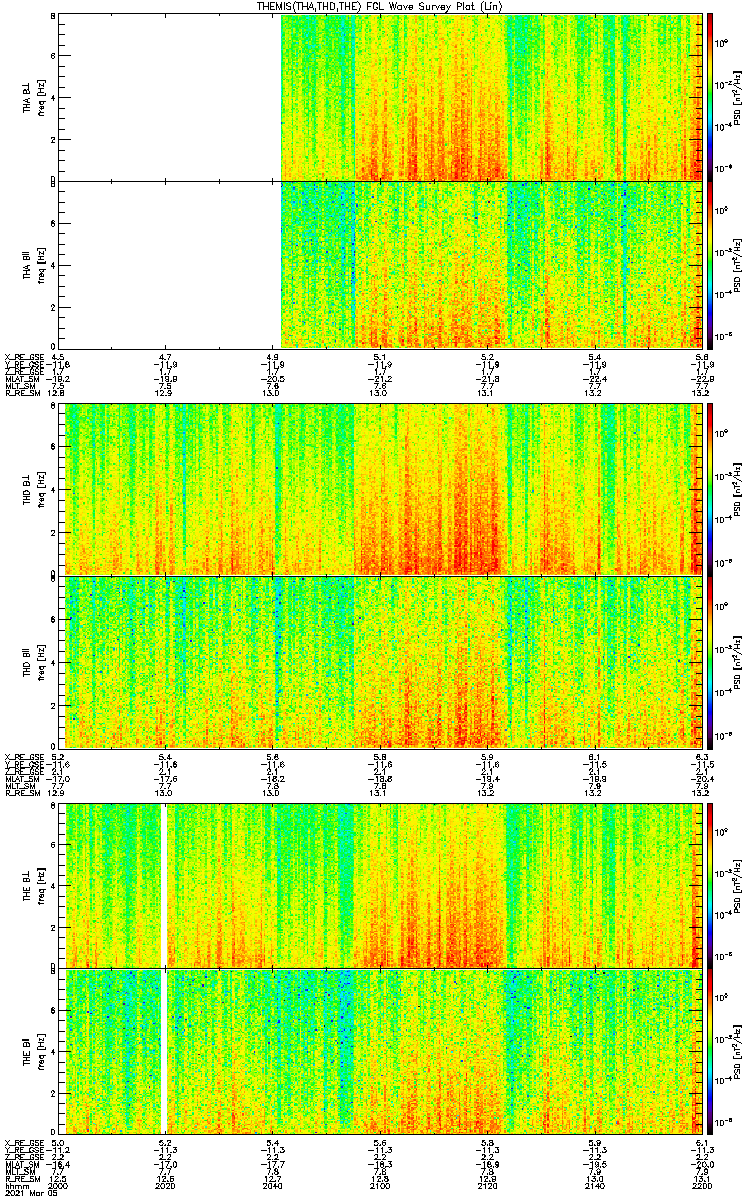Click the color bar beside THA B-parallel panel
The height and width of the screenshot is (1200, 750).
click(x=710, y=264)
